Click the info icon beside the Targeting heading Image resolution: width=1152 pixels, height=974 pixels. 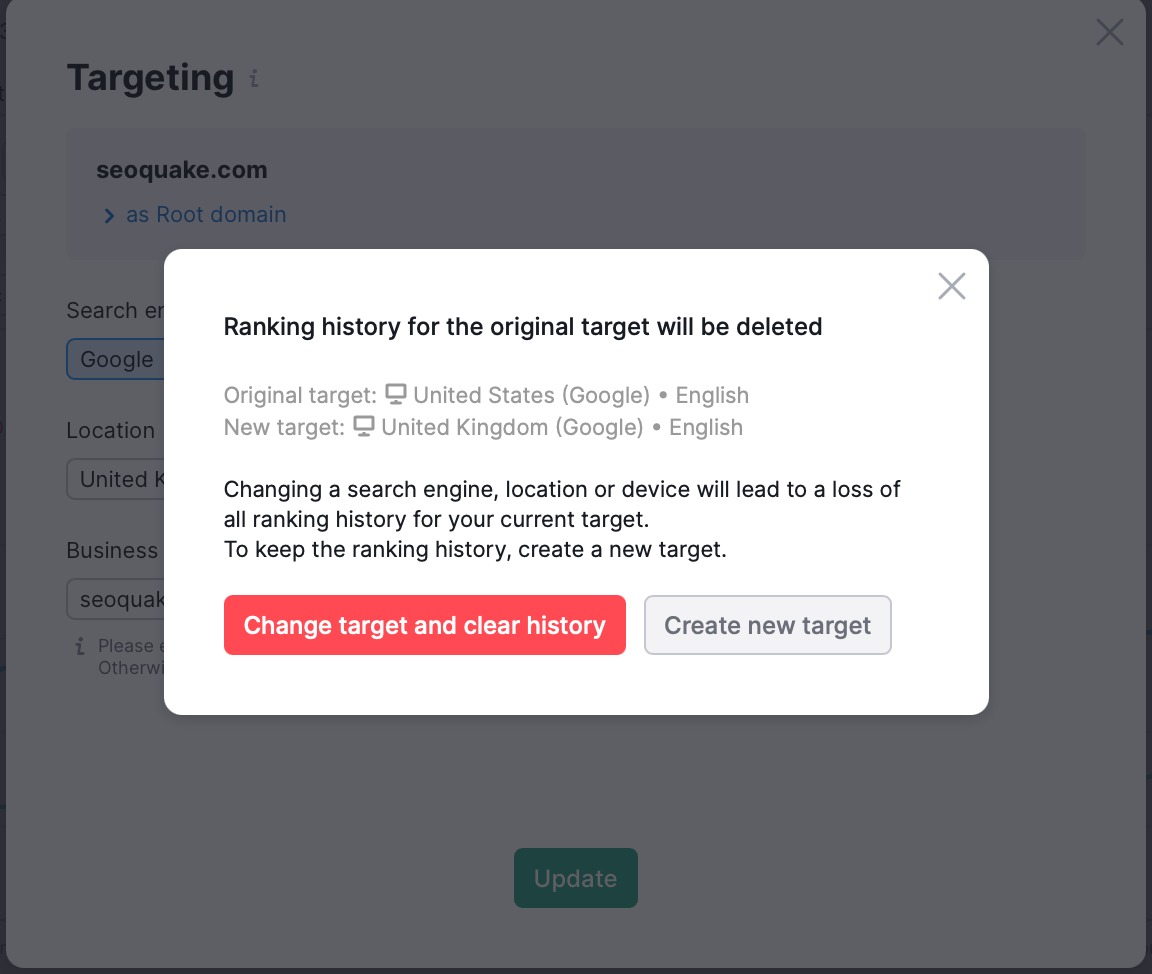[253, 80]
